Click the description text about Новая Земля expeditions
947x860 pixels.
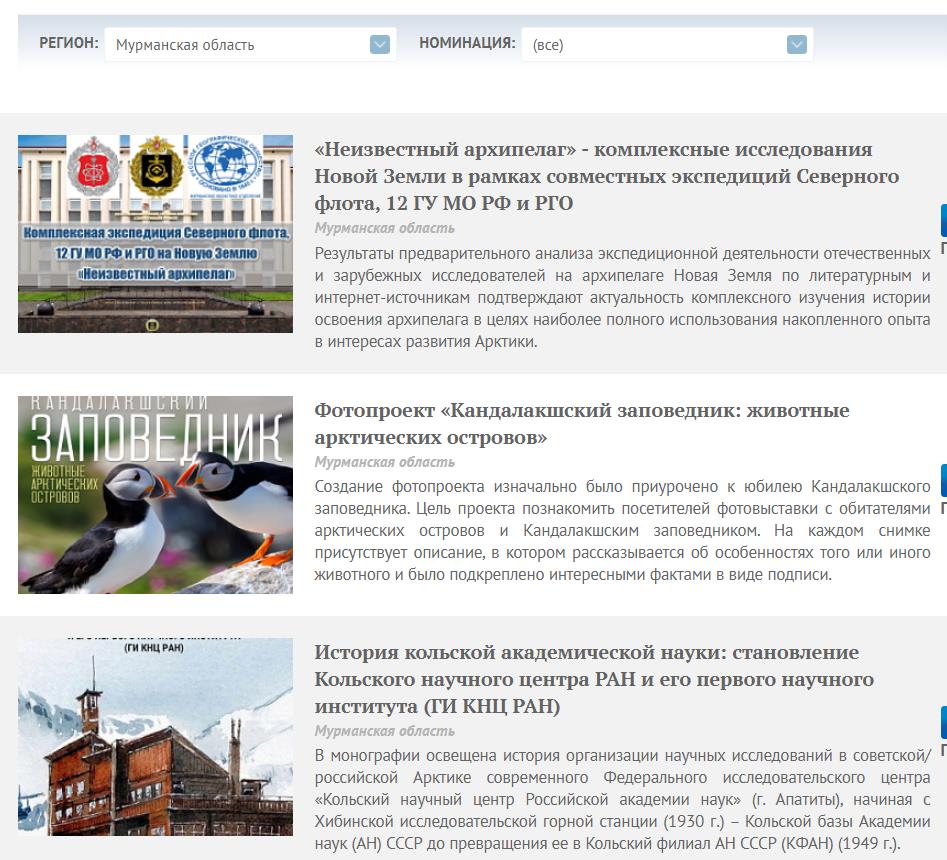pos(622,297)
